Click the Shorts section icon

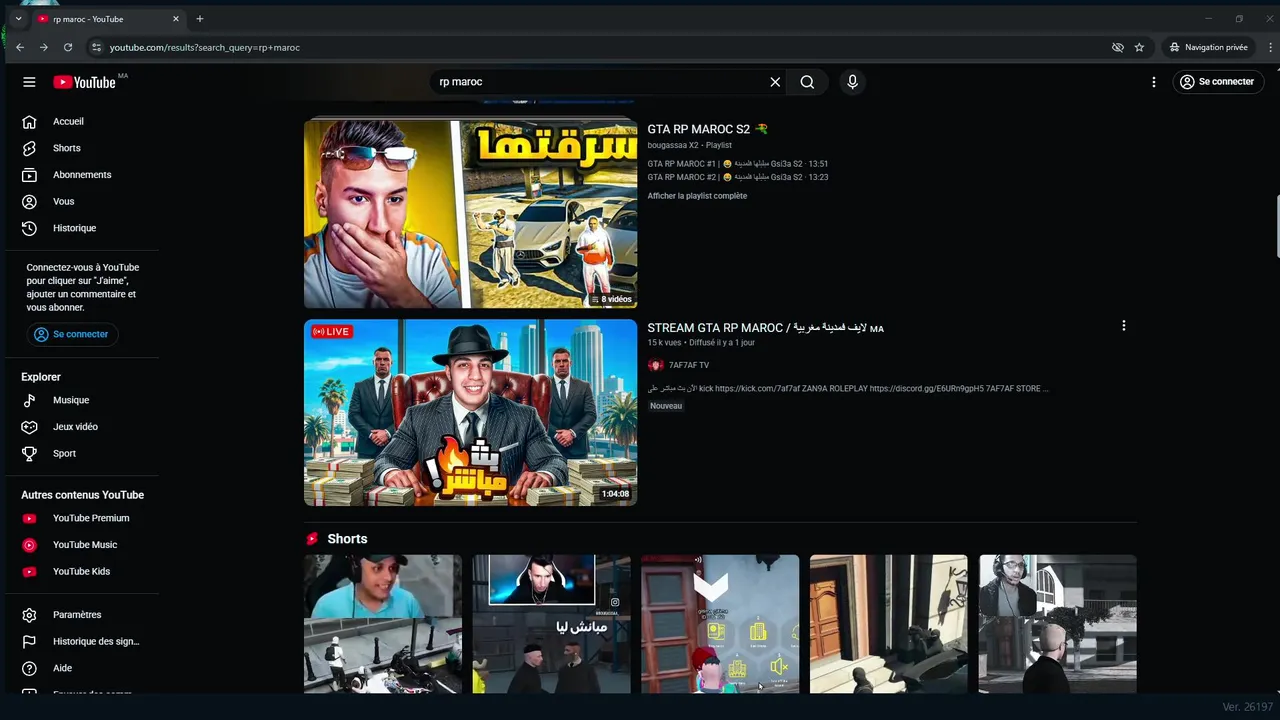pos(312,539)
